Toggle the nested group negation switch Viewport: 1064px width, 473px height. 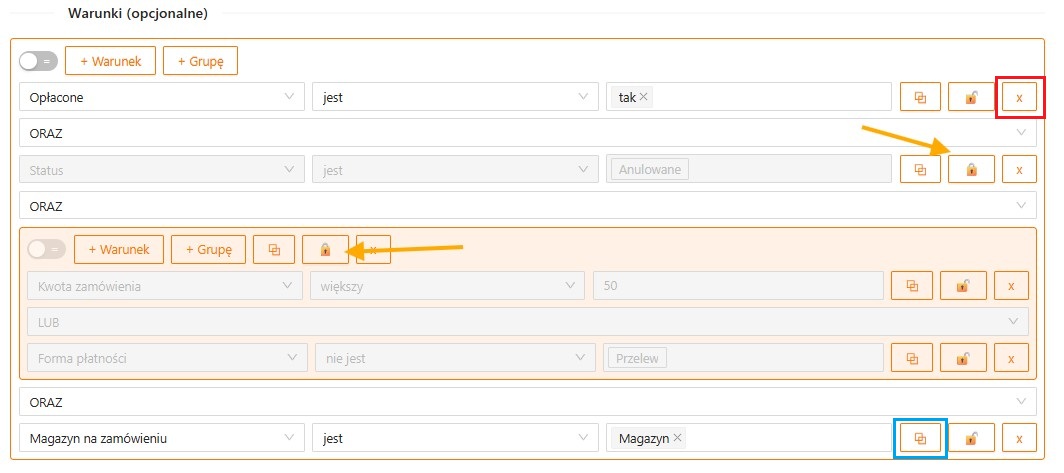(47, 249)
